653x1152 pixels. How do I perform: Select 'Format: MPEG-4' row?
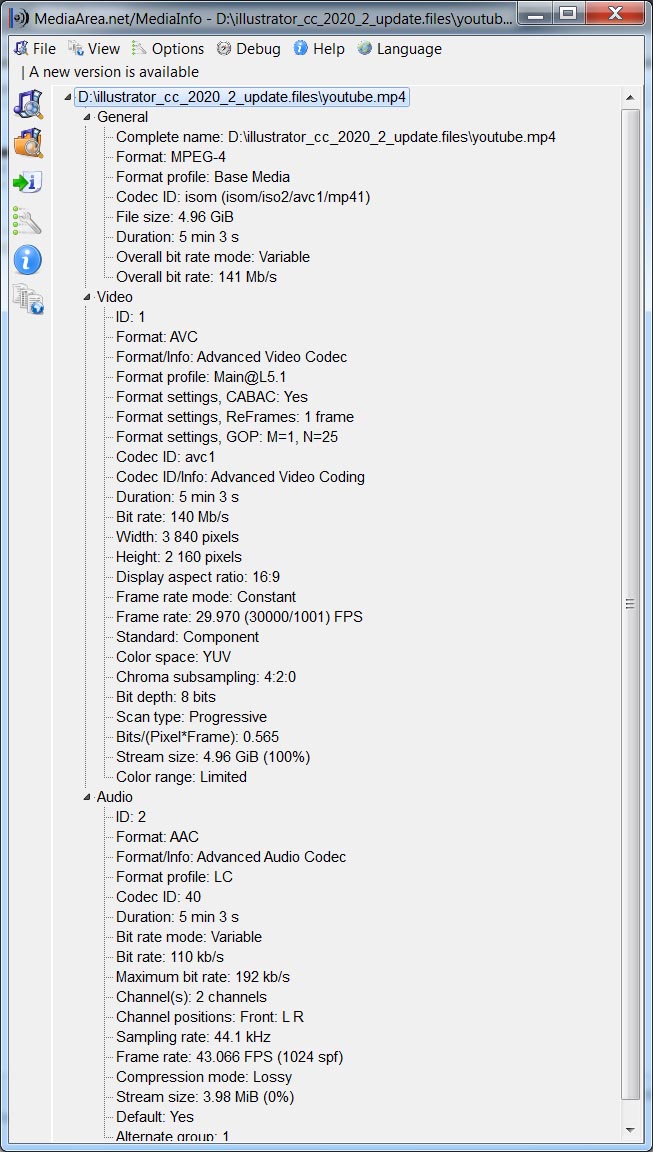(x=169, y=156)
